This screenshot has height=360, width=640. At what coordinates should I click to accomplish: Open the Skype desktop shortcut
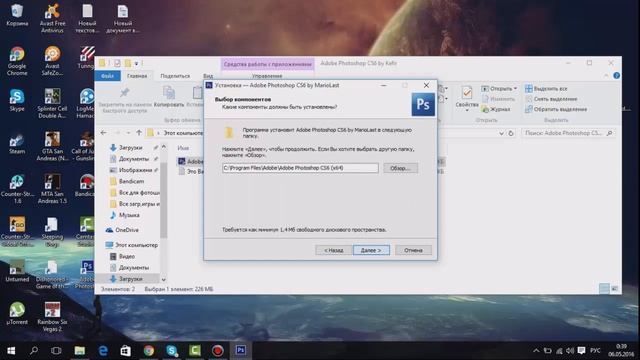[17, 100]
